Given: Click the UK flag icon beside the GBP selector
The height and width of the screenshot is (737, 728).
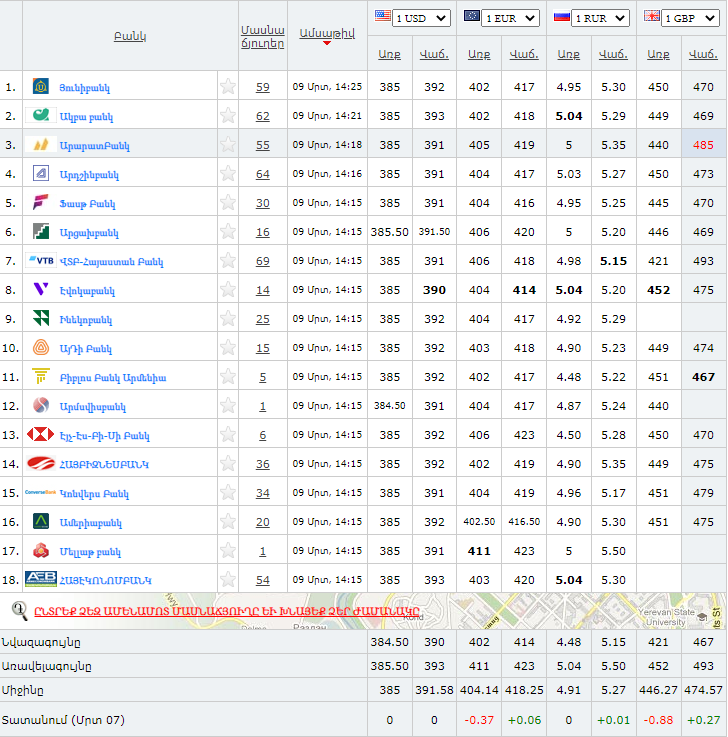Looking at the screenshot, I should coord(652,16).
